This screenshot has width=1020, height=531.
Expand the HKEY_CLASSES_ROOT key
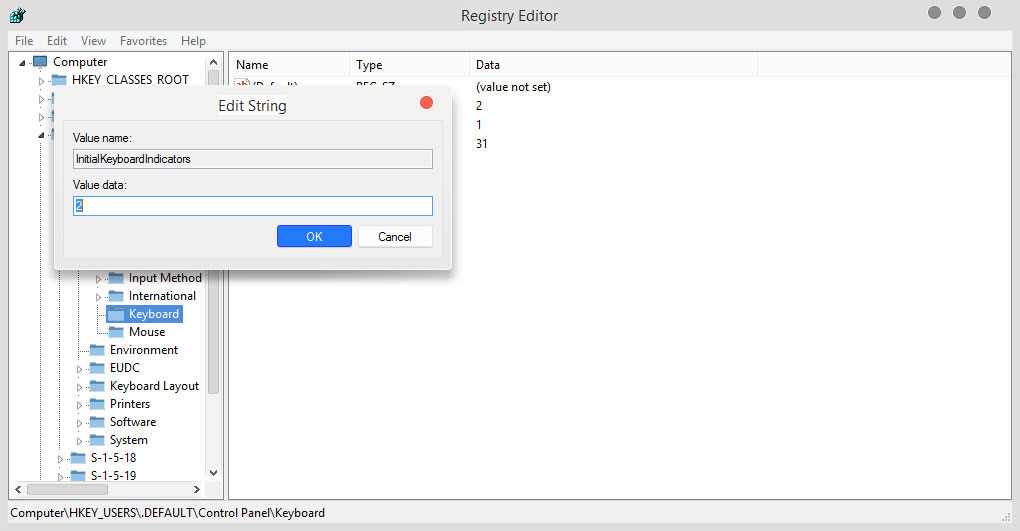41,81
